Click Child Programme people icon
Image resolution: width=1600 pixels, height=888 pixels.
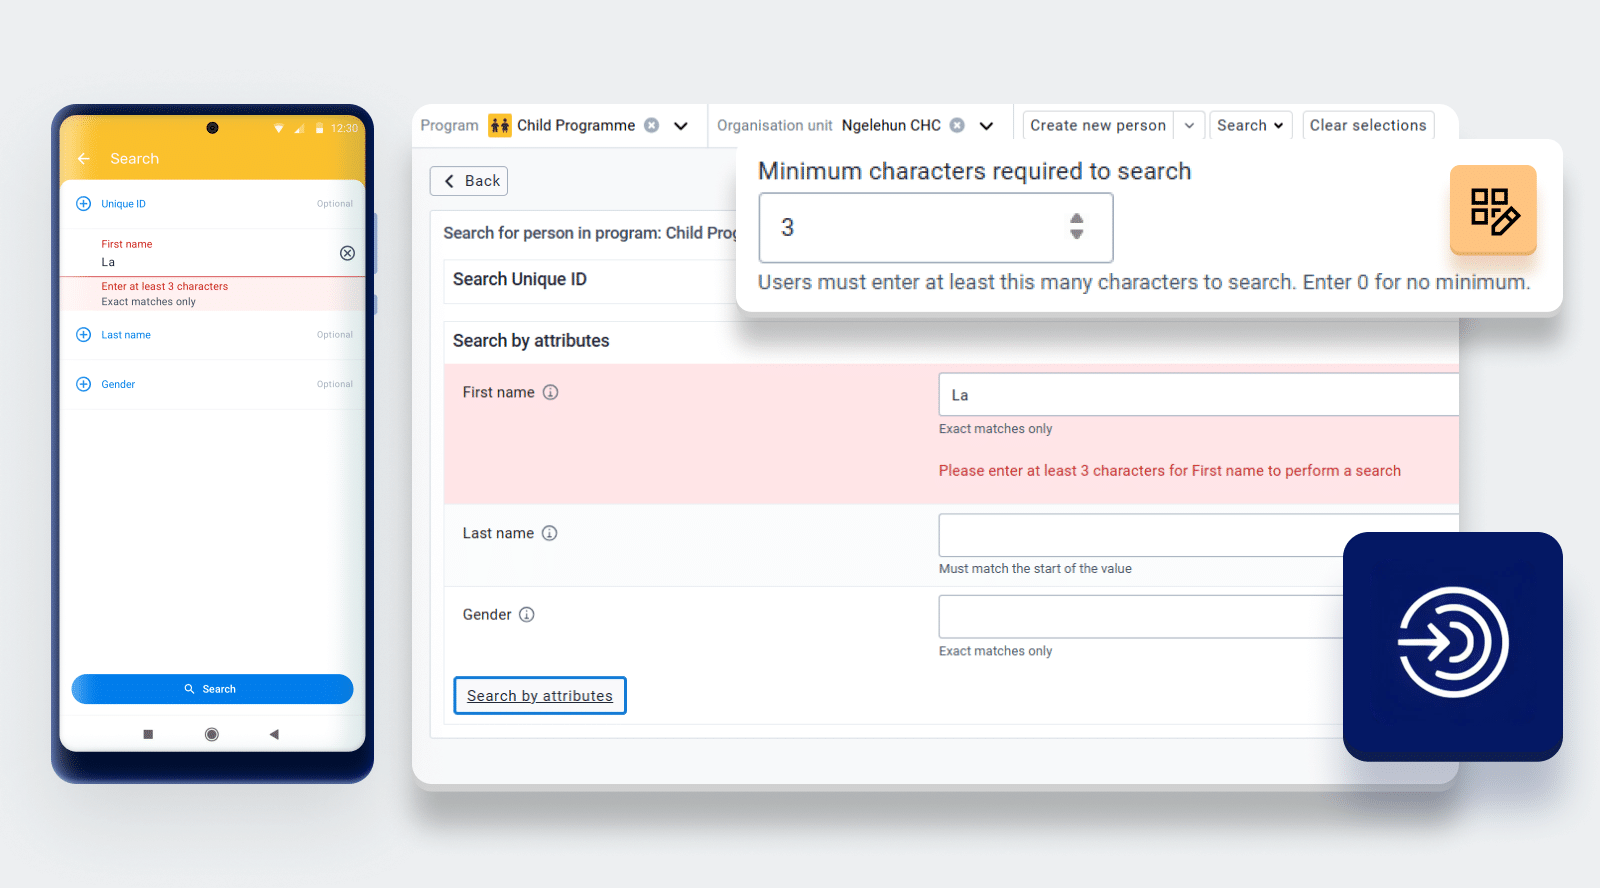click(500, 125)
